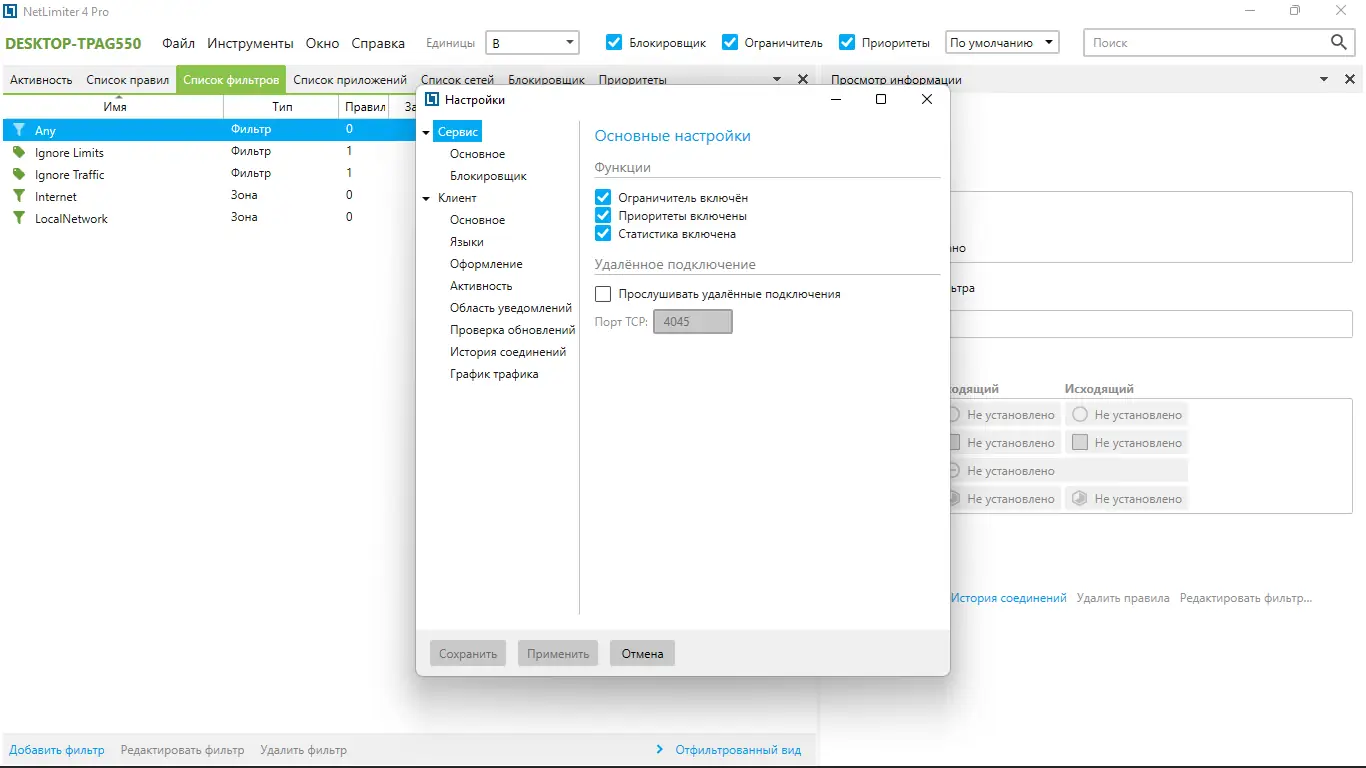Select Основное under Сервис

coord(477,154)
